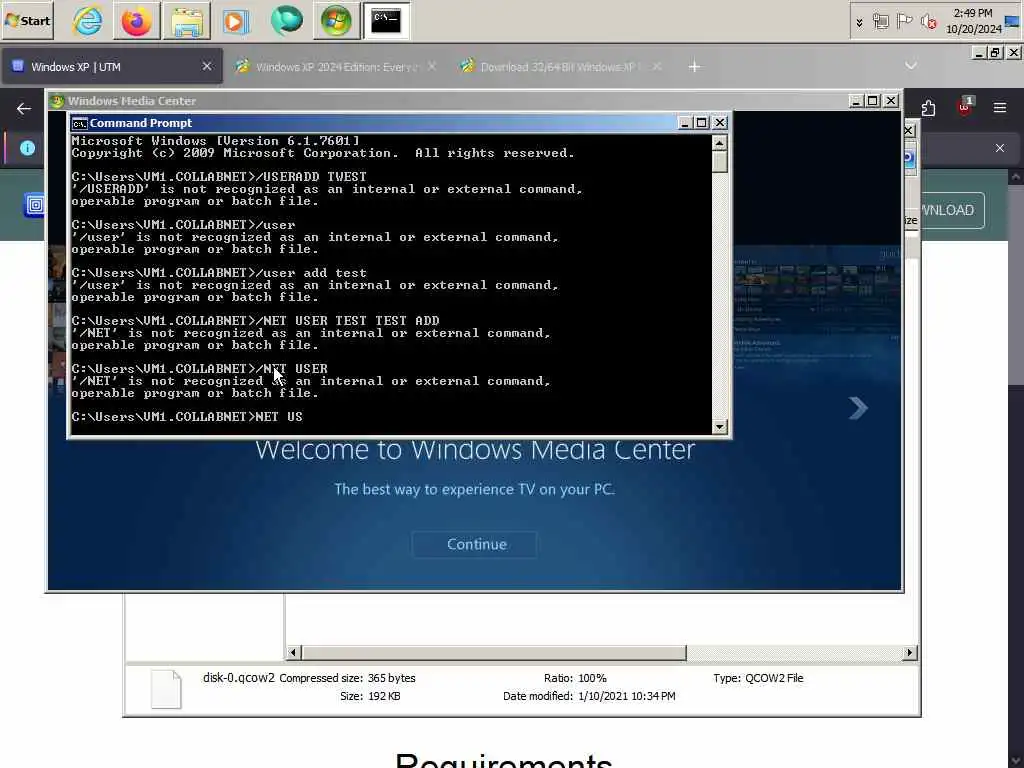
Task: Click the red uBlock extension icon
Action: tap(965, 106)
